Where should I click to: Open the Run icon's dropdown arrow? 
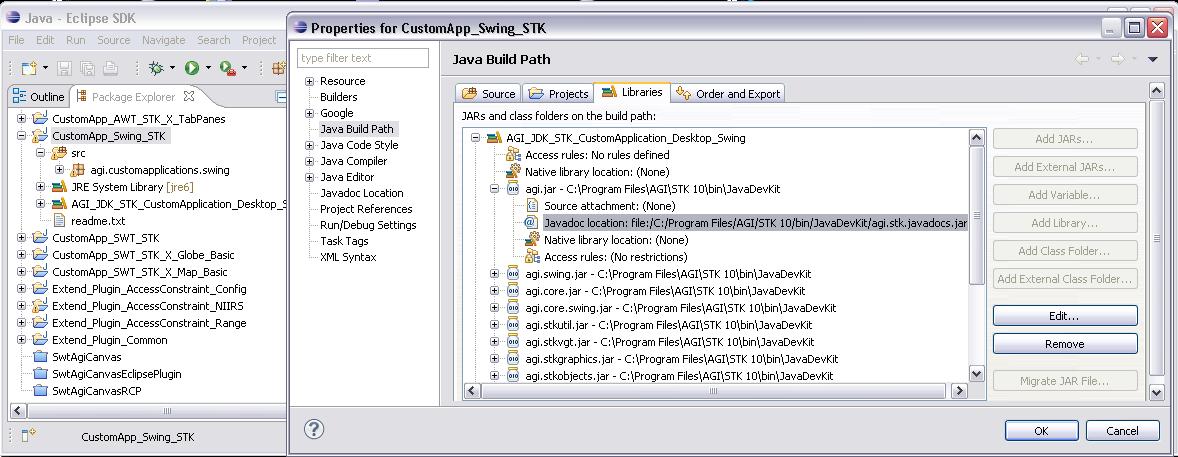coord(208,68)
